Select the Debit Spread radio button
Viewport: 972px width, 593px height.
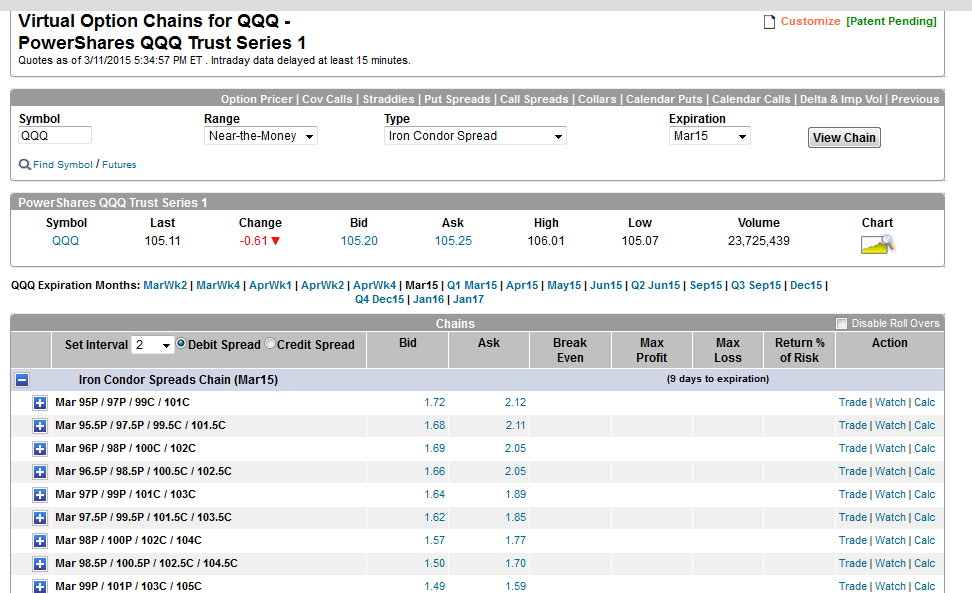click(x=181, y=344)
